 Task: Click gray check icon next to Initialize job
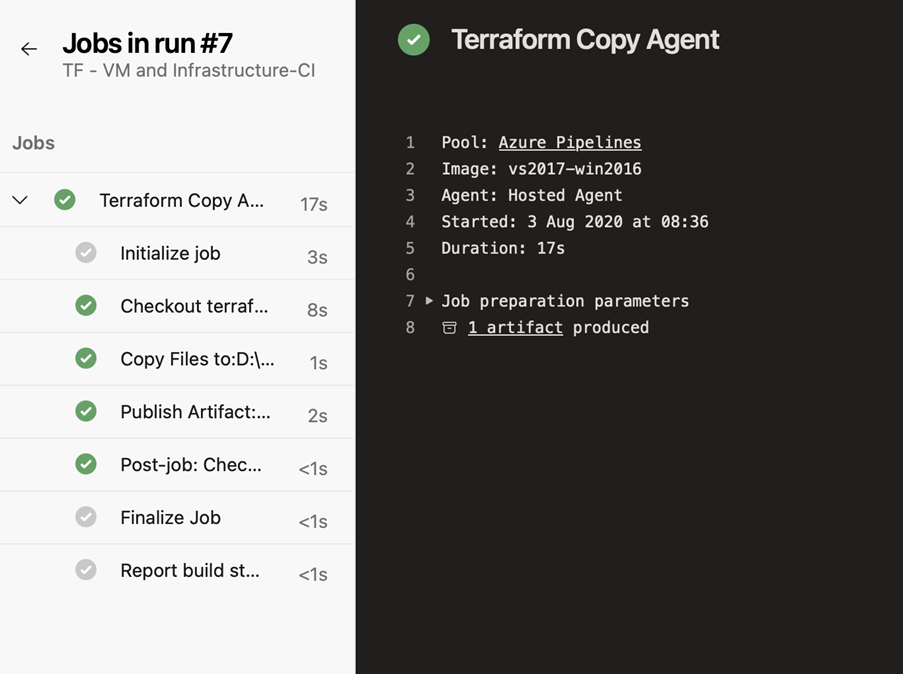click(x=86, y=252)
